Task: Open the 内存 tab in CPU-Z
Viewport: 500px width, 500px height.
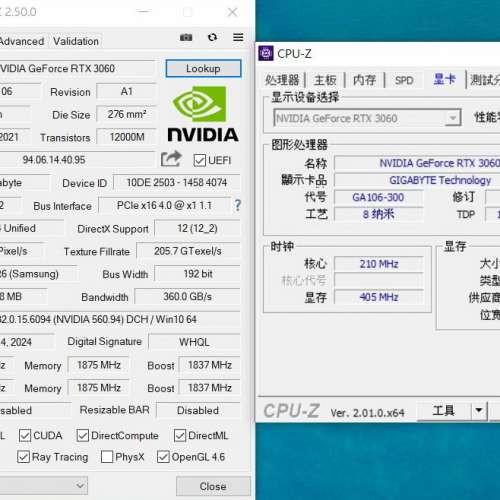Action: (364, 80)
